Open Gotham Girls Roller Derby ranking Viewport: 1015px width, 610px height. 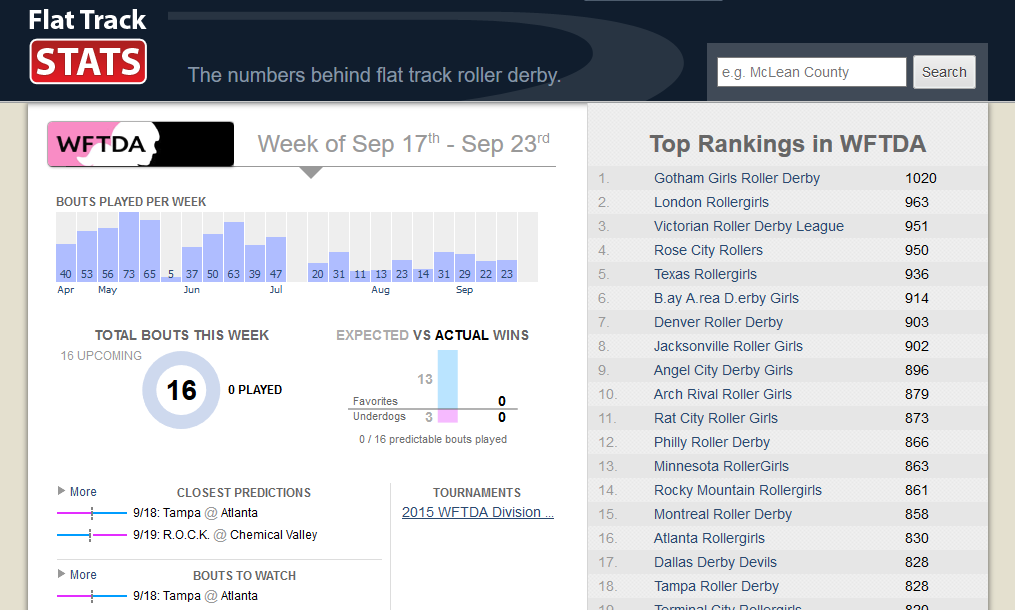[736, 178]
